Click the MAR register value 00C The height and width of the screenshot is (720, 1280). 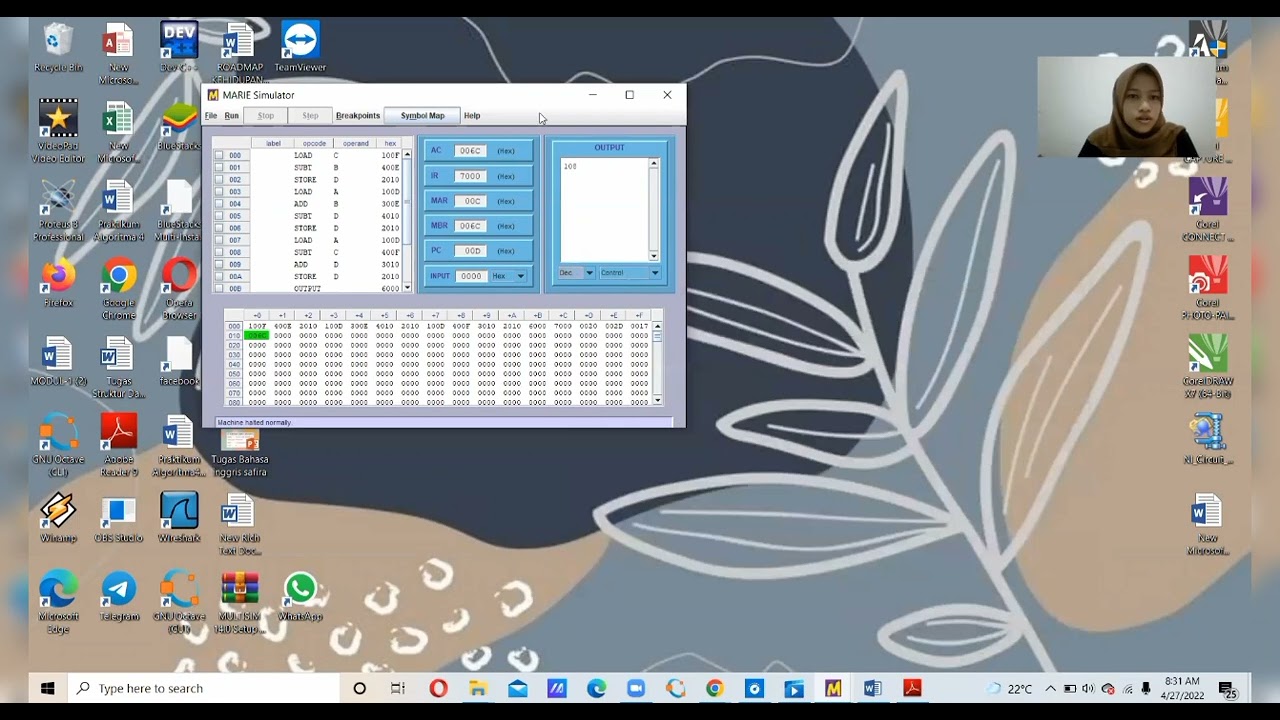(472, 201)
